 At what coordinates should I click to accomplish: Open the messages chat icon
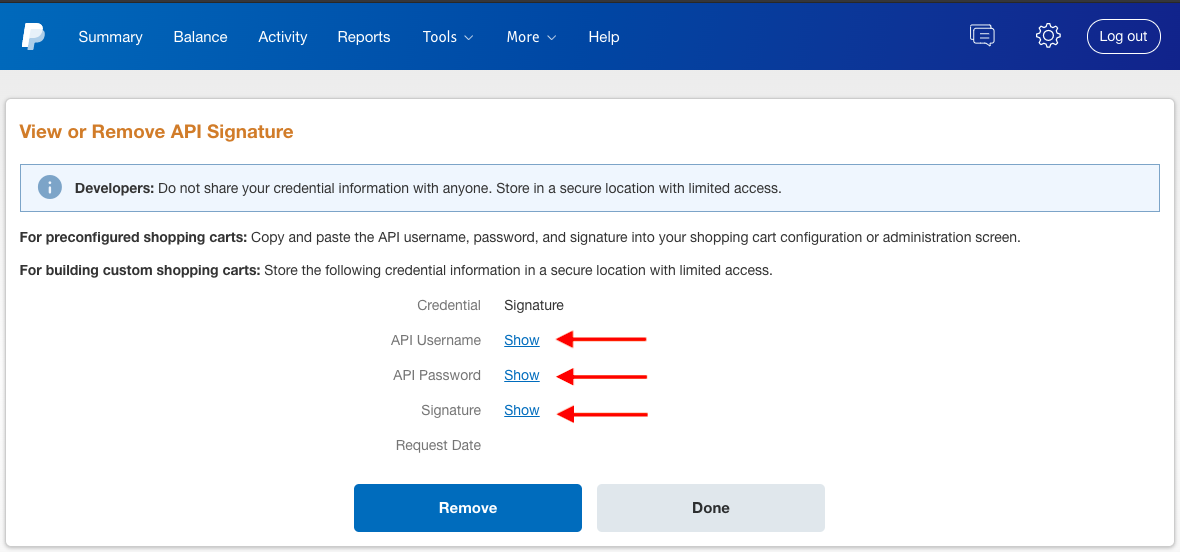(982, 35)
